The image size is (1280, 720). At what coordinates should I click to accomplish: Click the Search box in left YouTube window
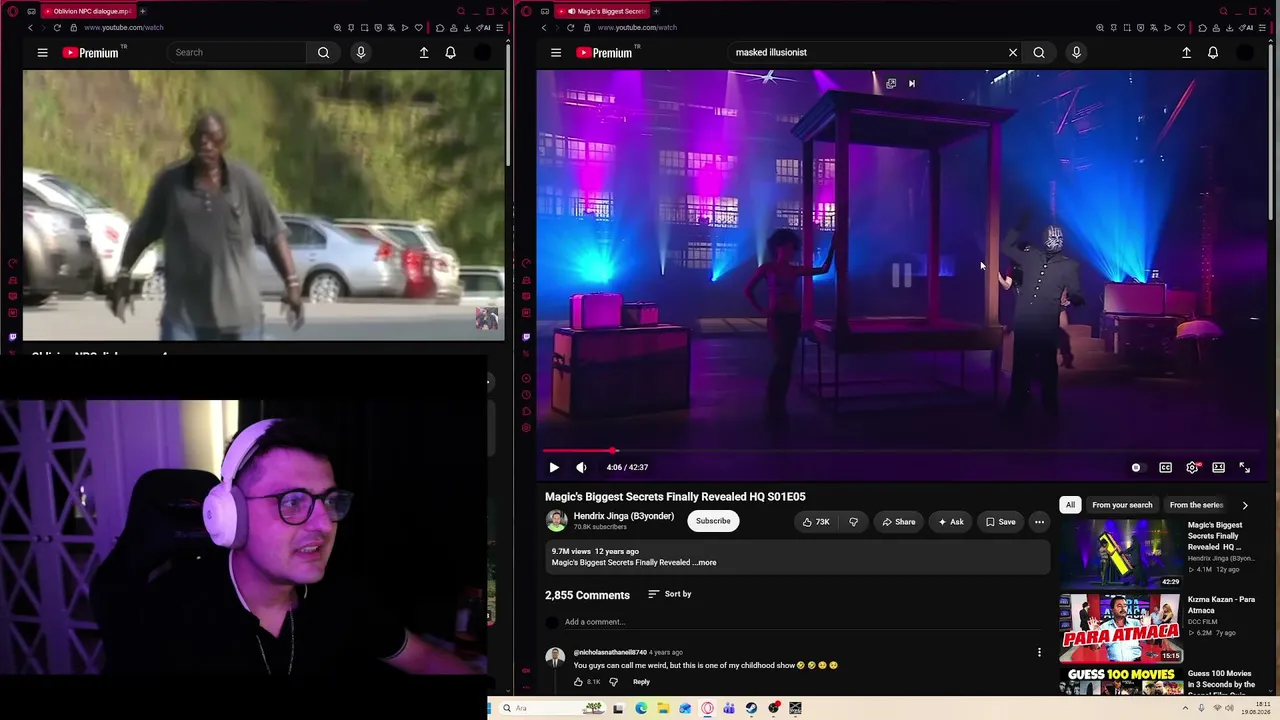click(x=239, y=52)
